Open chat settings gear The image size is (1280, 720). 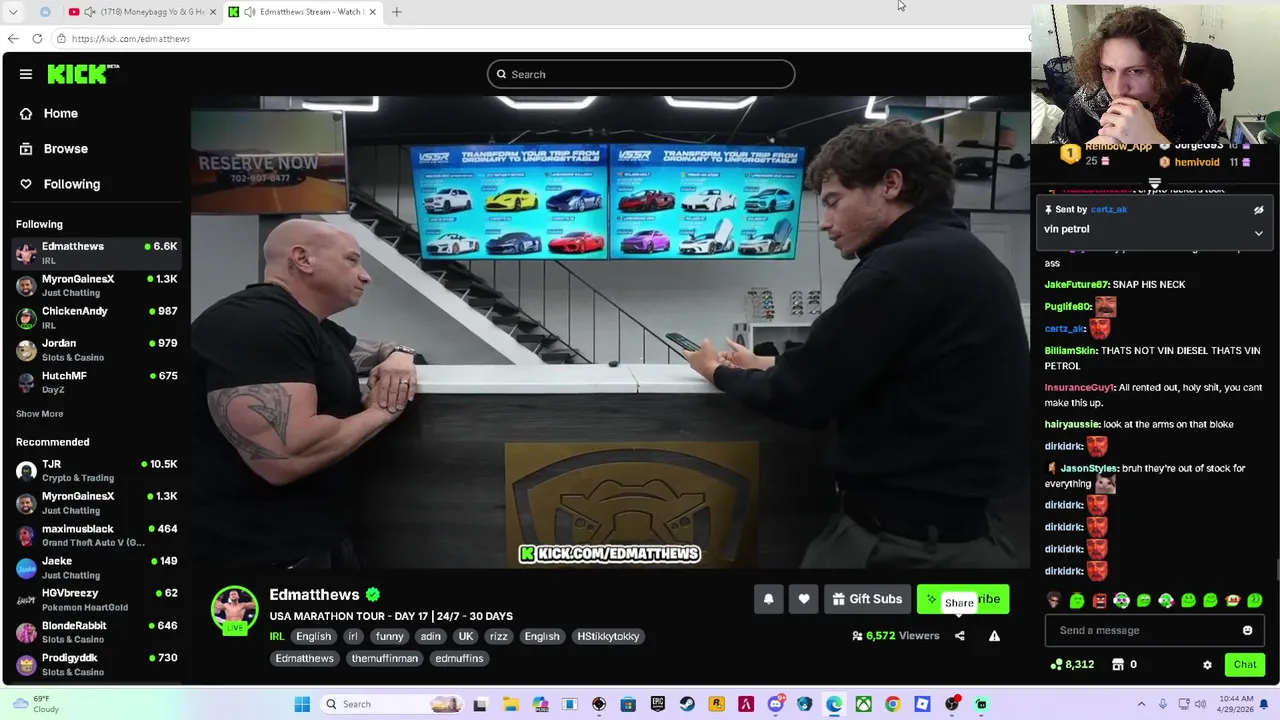coord(1207,664)
